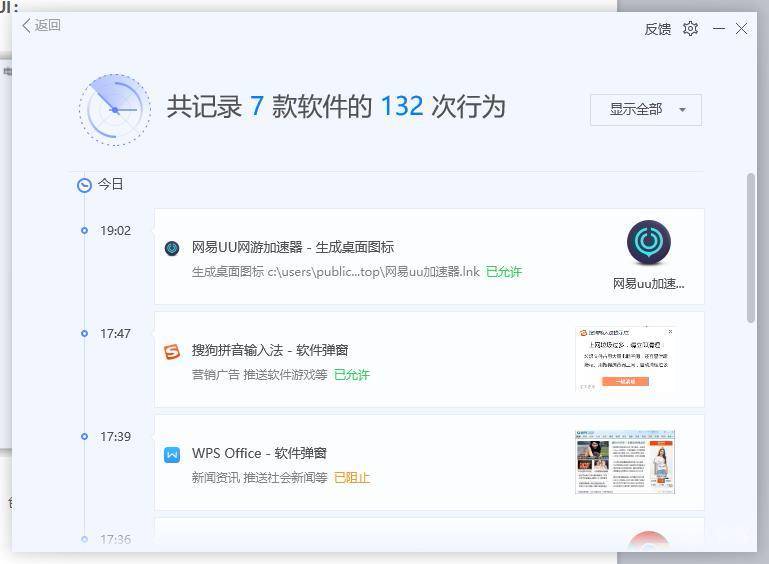Open the 搜狗 popup screenshot thumbnail
The width and height of the screenshot is (769, 564).
(625, 359)
